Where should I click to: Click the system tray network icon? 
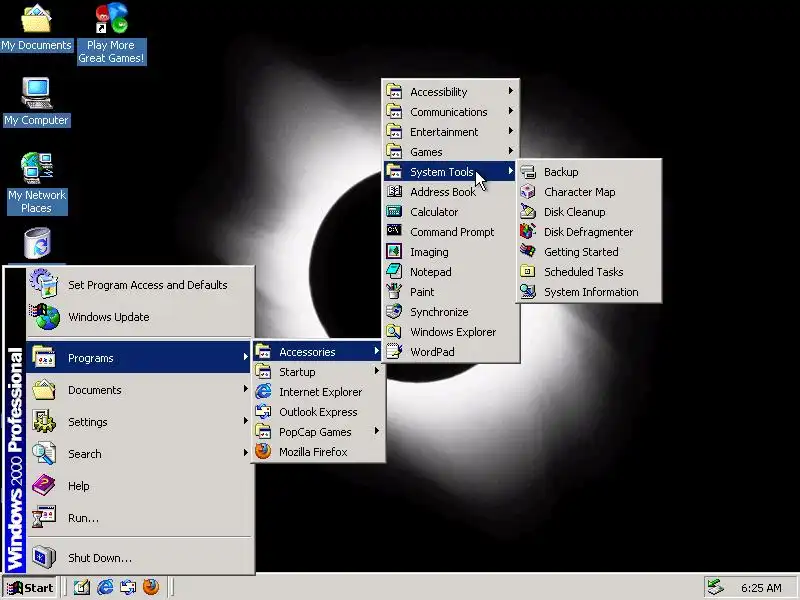[x=715, y=587]
